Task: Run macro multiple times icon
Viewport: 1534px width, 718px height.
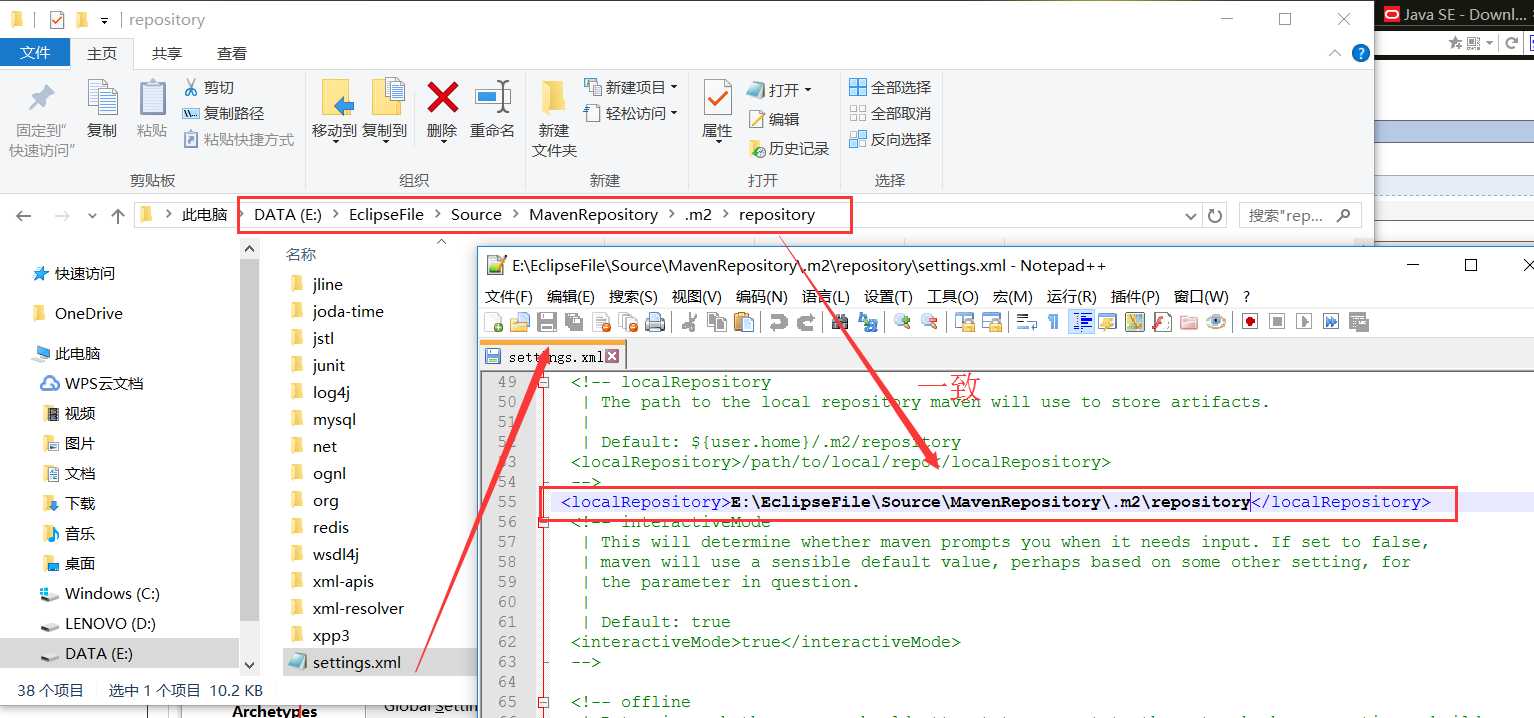Action: pyautogui.click(x=1331, y=322)
